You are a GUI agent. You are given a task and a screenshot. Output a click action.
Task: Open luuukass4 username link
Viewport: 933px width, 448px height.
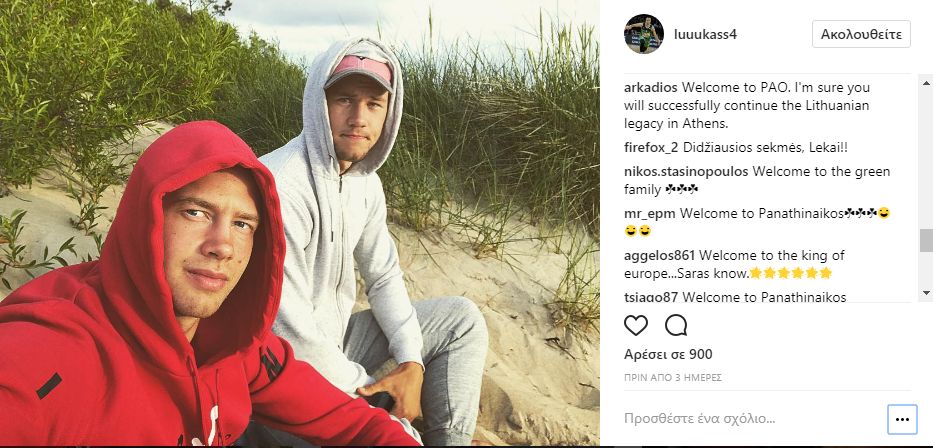705,35
